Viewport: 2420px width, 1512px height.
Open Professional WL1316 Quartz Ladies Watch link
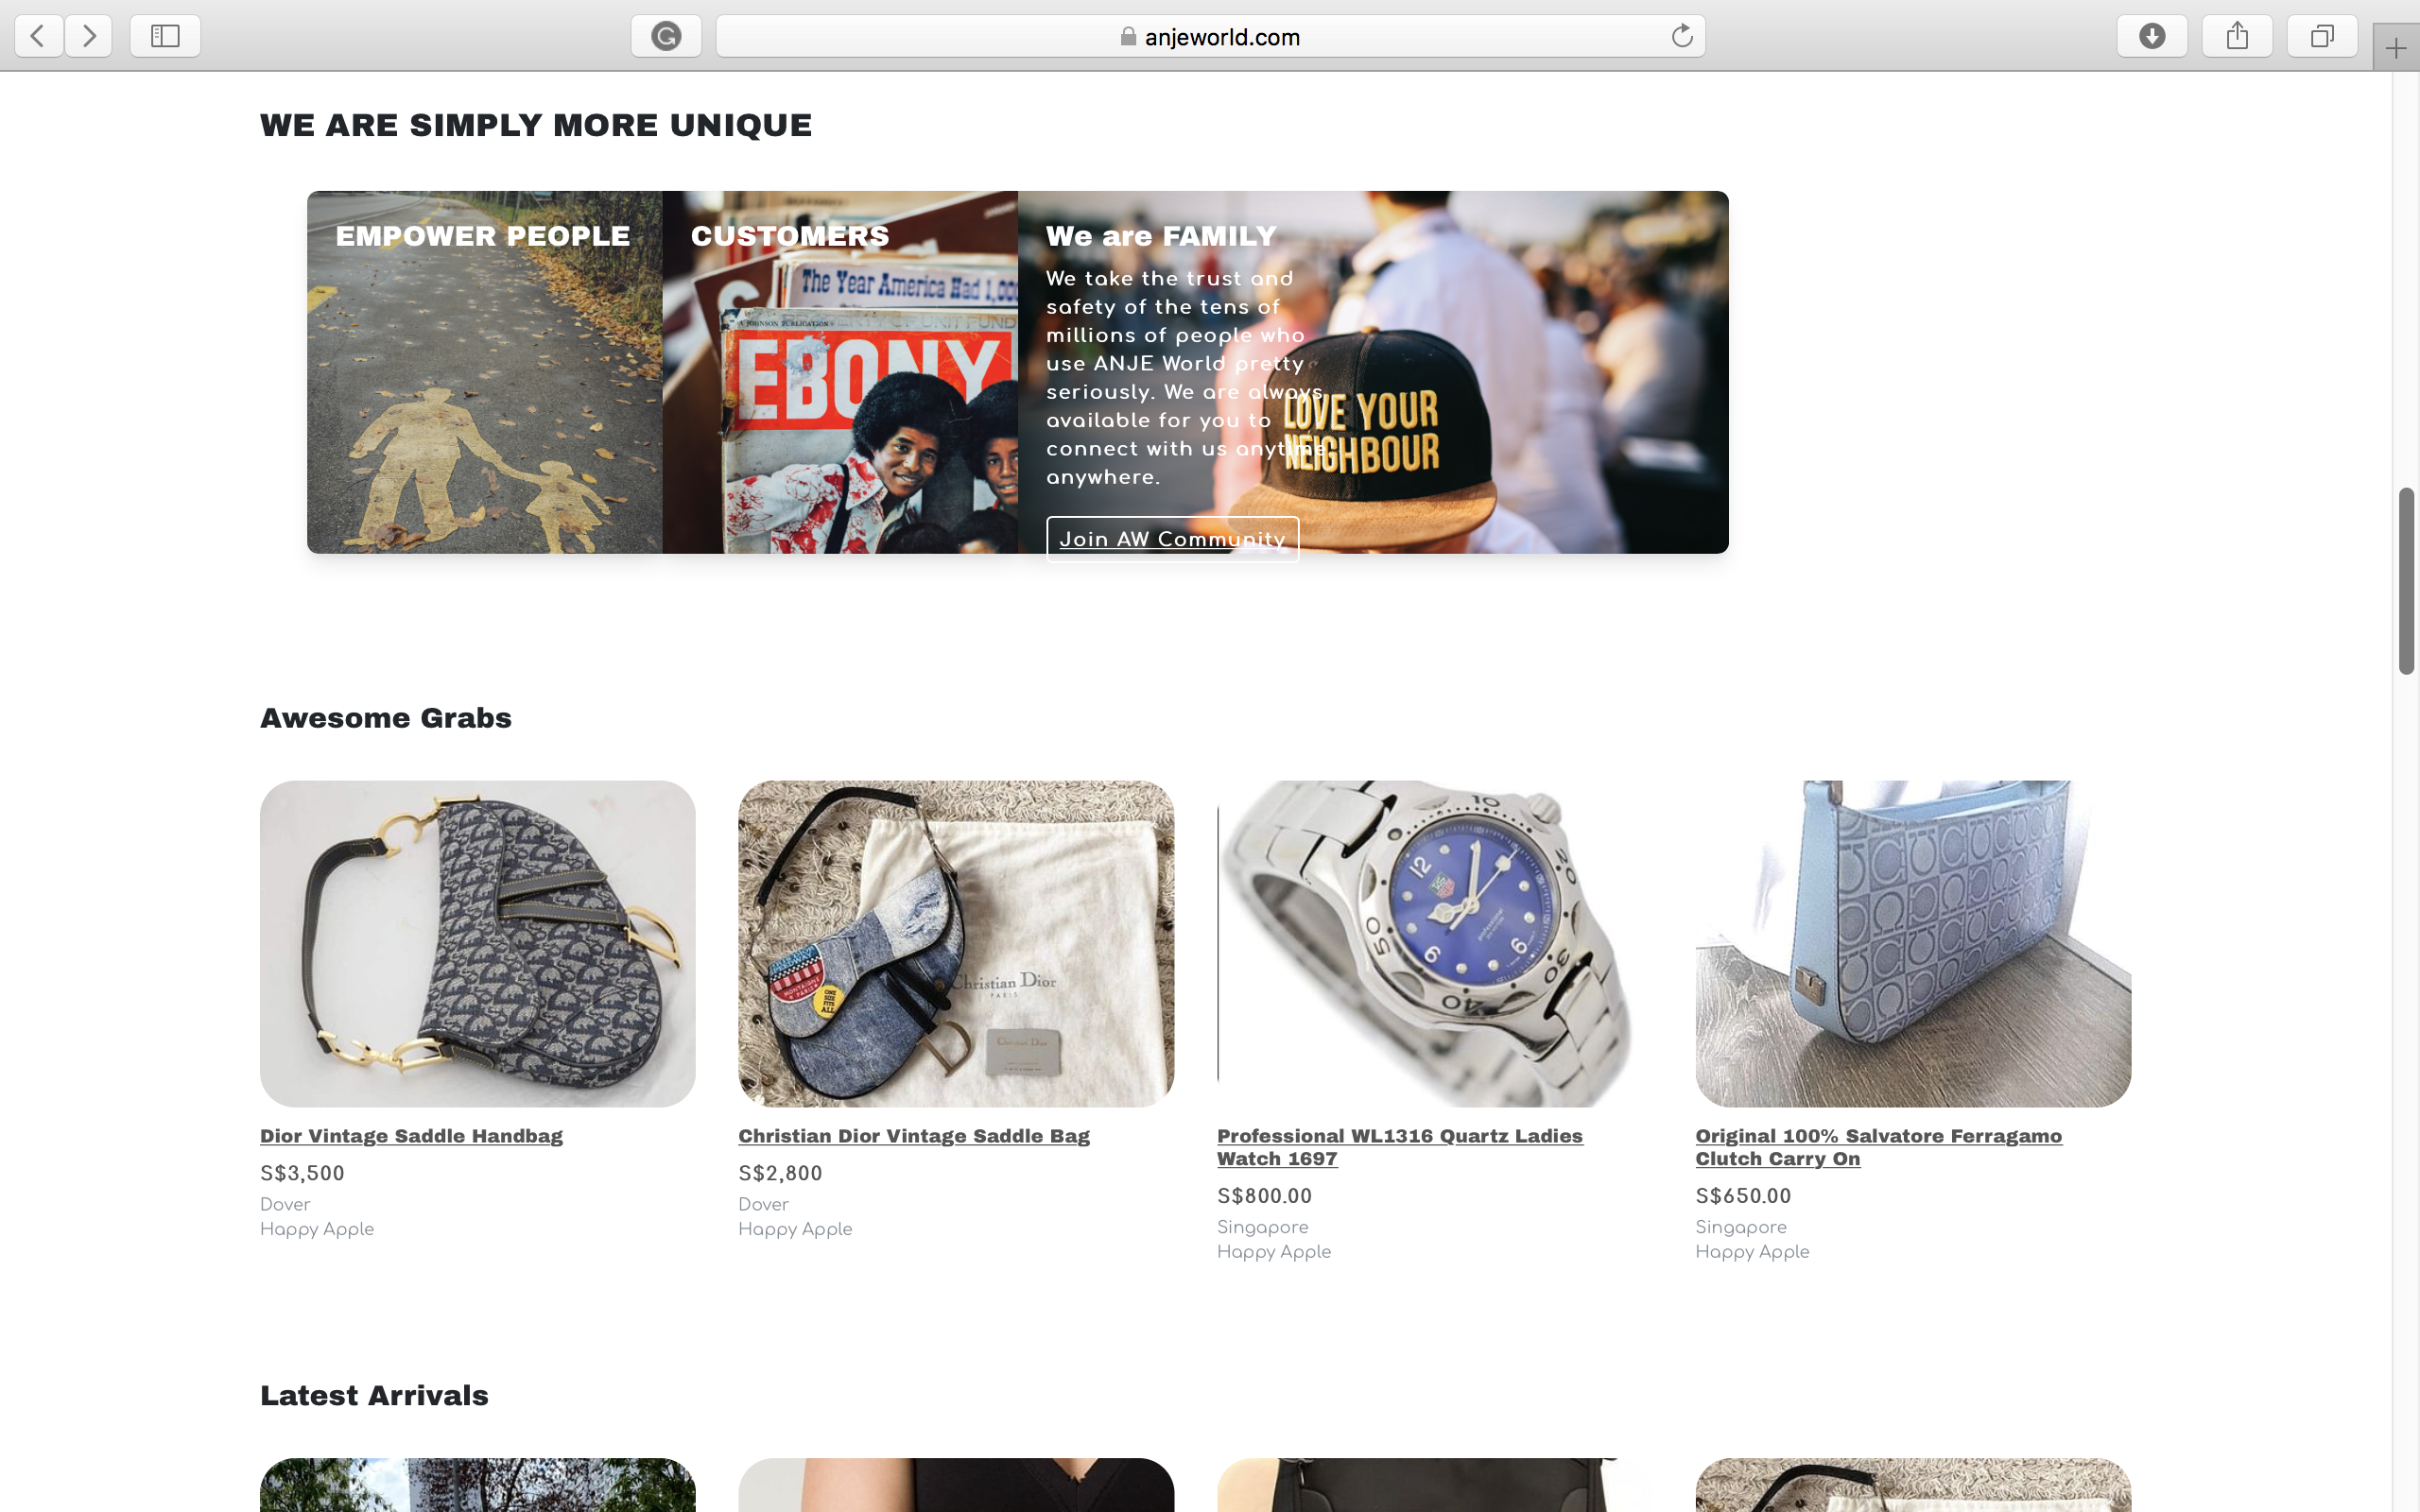(1399, 1147)
